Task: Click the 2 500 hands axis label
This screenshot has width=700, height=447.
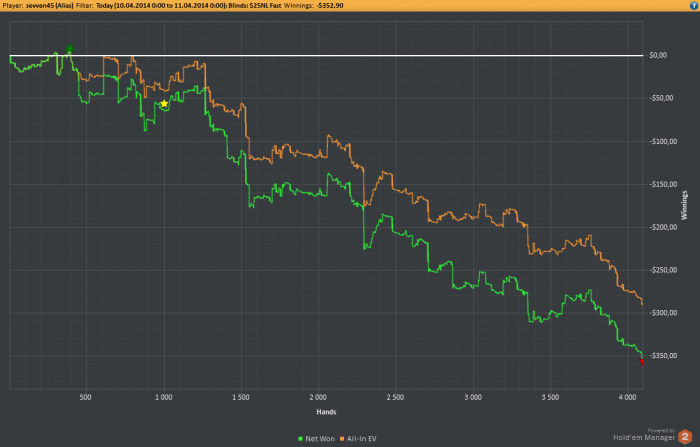Action: point(396,397)
